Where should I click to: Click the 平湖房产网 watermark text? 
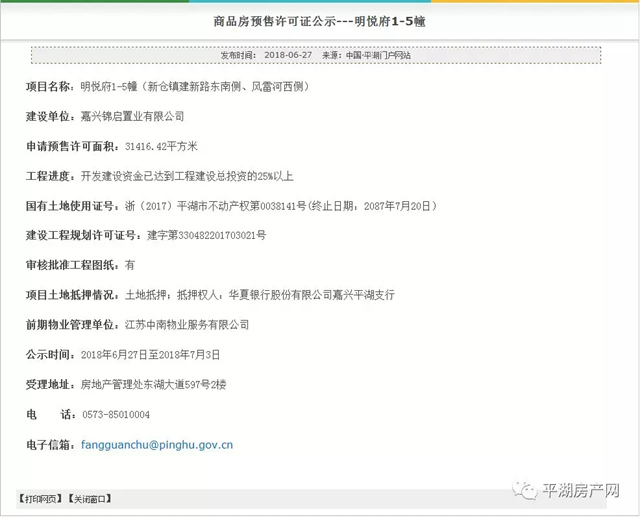pyautogui.click(x=580, y=491)
